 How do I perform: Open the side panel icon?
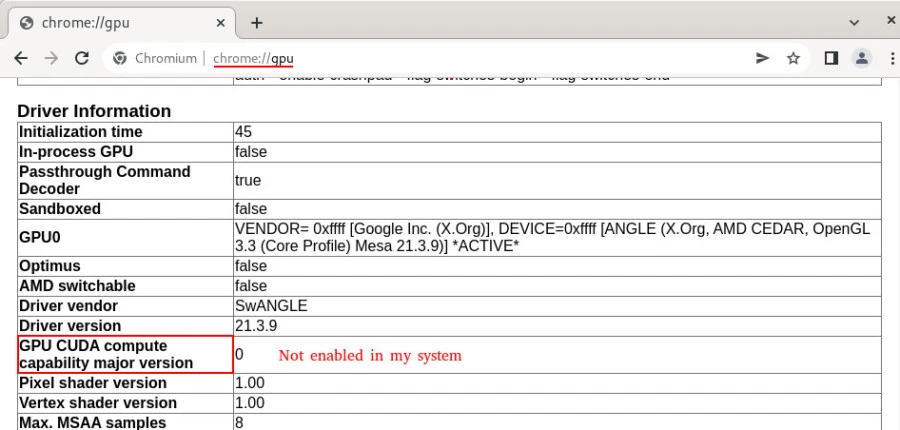830,58
